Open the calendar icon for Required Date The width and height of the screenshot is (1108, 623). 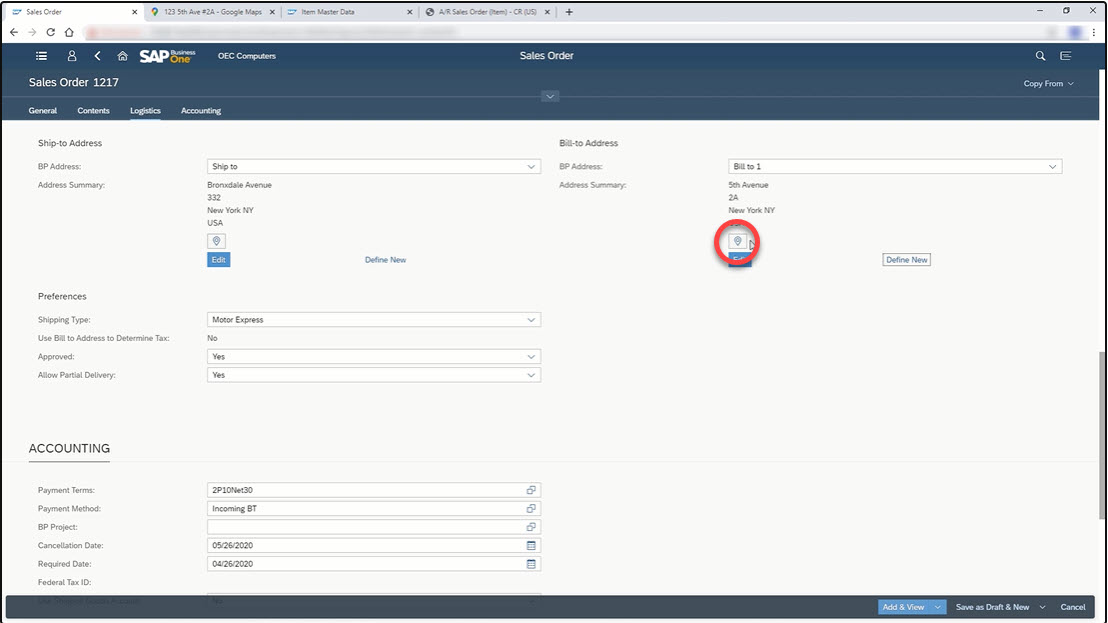pos(531,564)
